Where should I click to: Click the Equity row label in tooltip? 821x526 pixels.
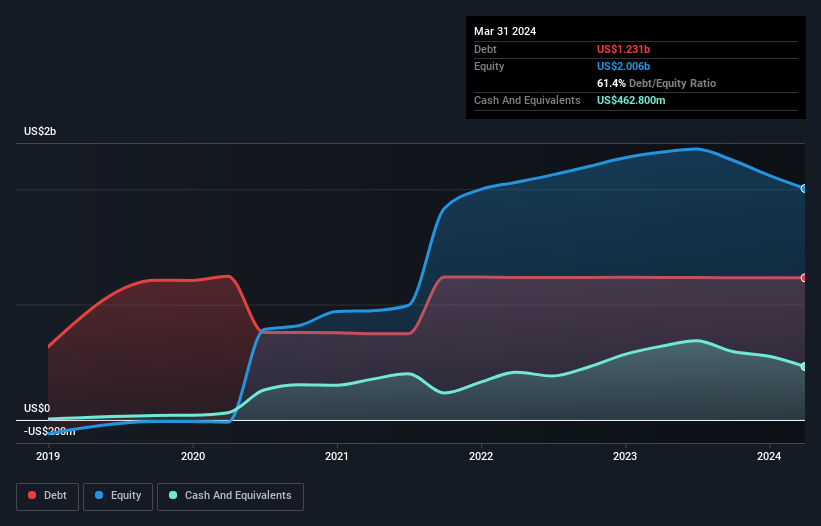489,66
